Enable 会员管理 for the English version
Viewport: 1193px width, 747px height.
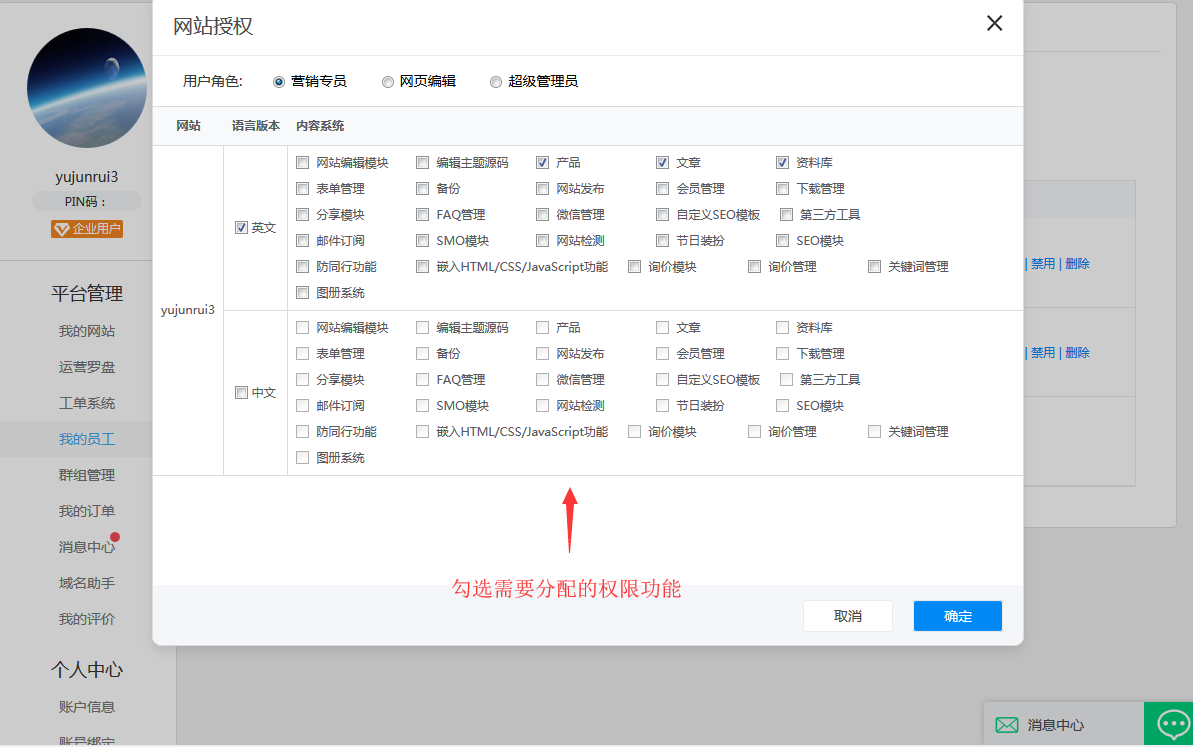[x=662, y=188]
